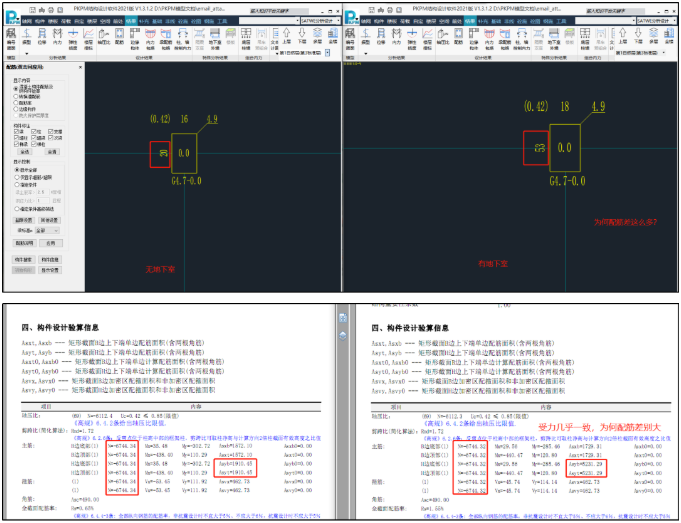Open 弹性挠度 elastic deflection in left window

point(73,38)
